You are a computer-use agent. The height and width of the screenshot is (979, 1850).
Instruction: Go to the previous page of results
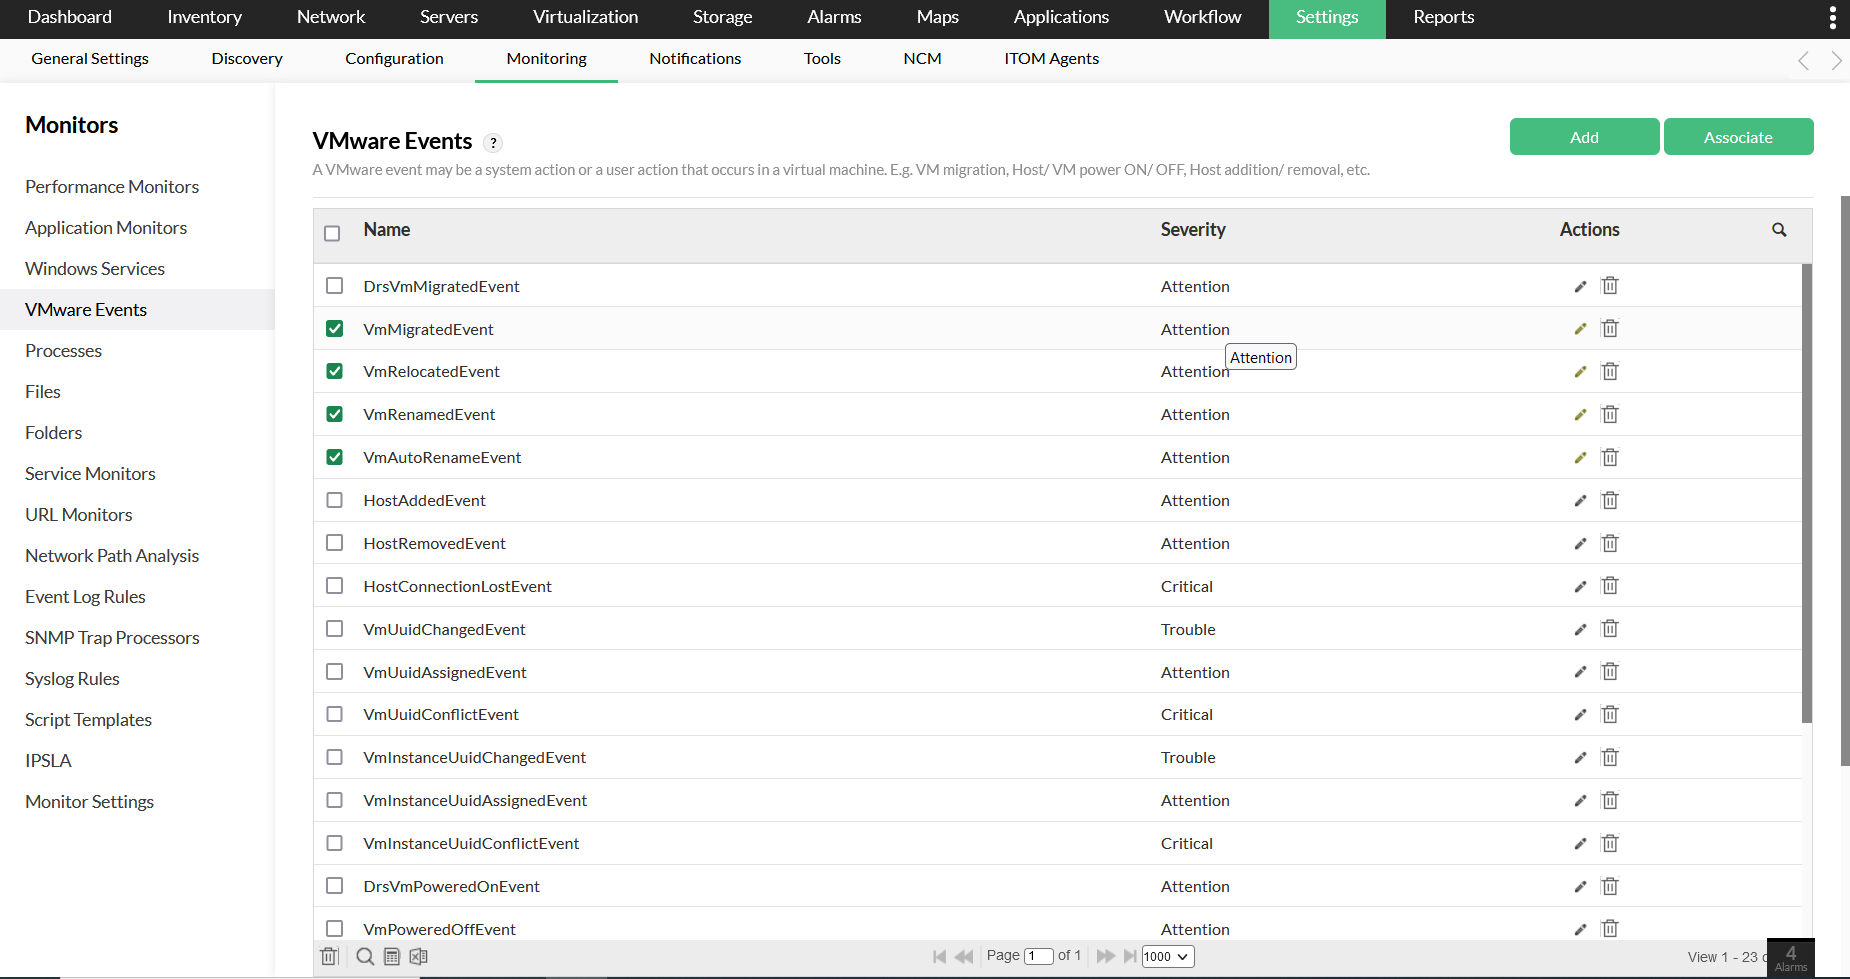click(x=964, y=957)
